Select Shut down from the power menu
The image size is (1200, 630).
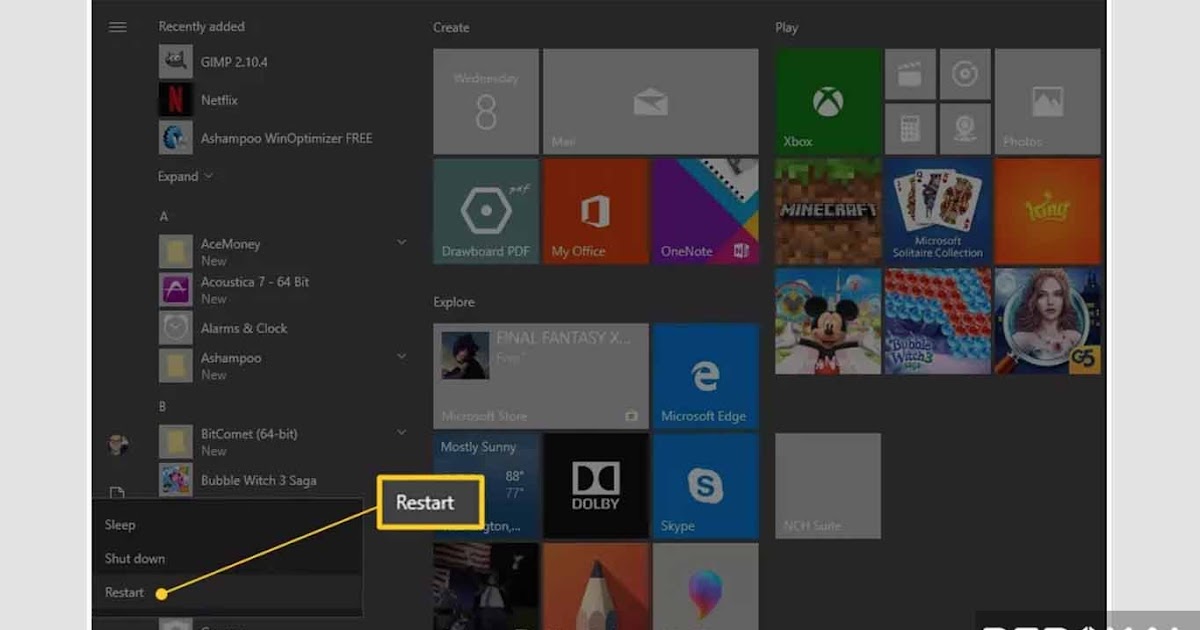click(x=226, y=559)
